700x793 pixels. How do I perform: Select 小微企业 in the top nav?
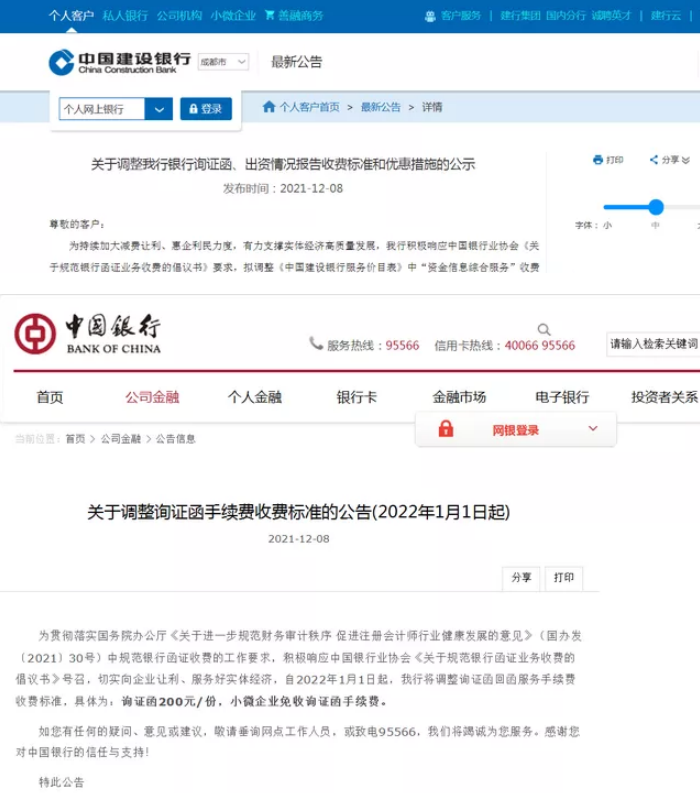[x=233, y=16]
